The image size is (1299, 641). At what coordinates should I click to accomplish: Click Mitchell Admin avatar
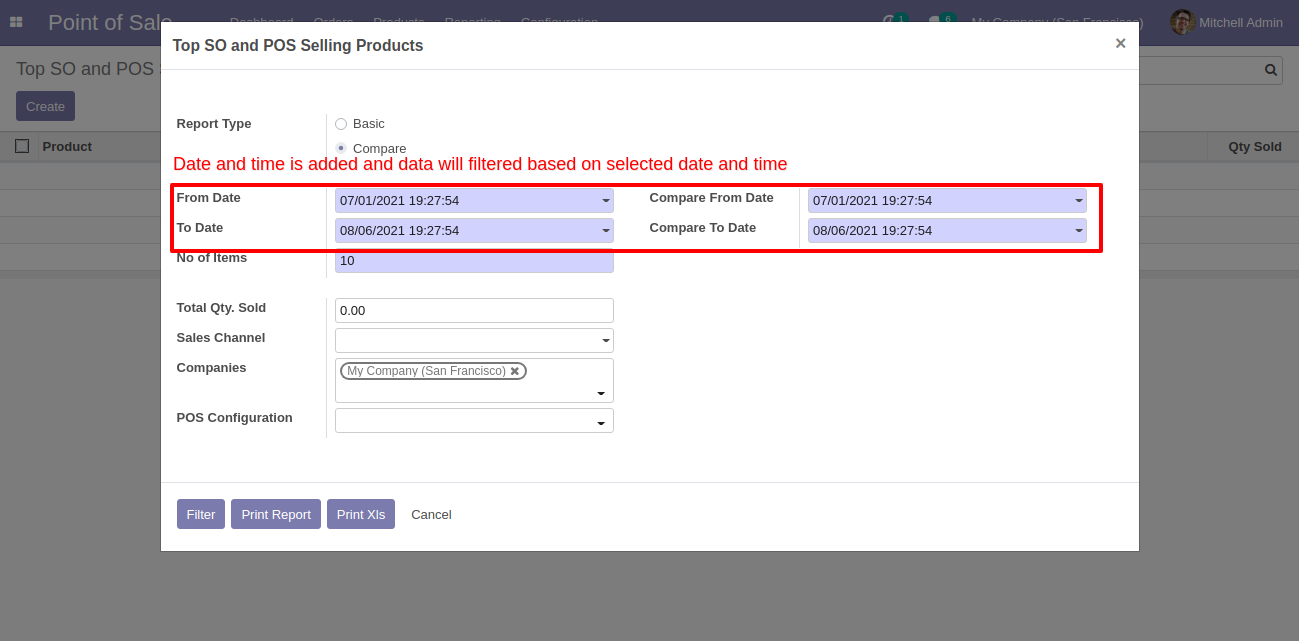pyautogui.click(x=1183, y=22)
